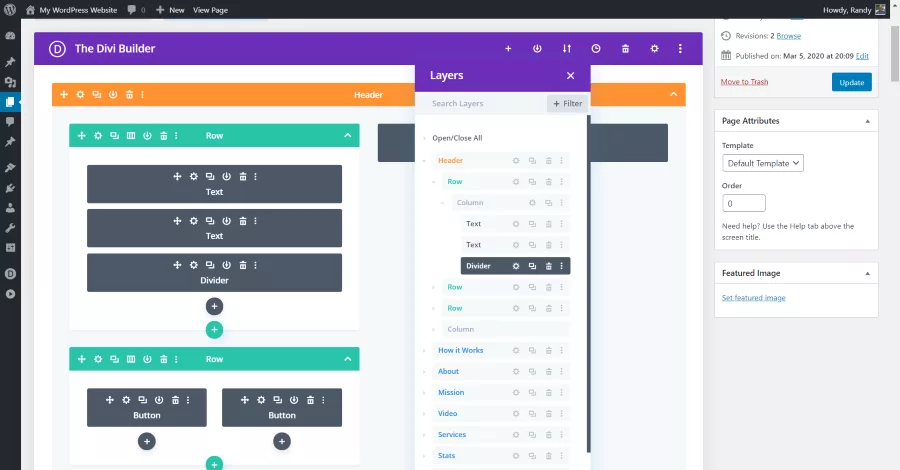The width and height of the screenshot is (900, 470).
Task: Collapse the Featured Image panel
Action: point(867,274)
